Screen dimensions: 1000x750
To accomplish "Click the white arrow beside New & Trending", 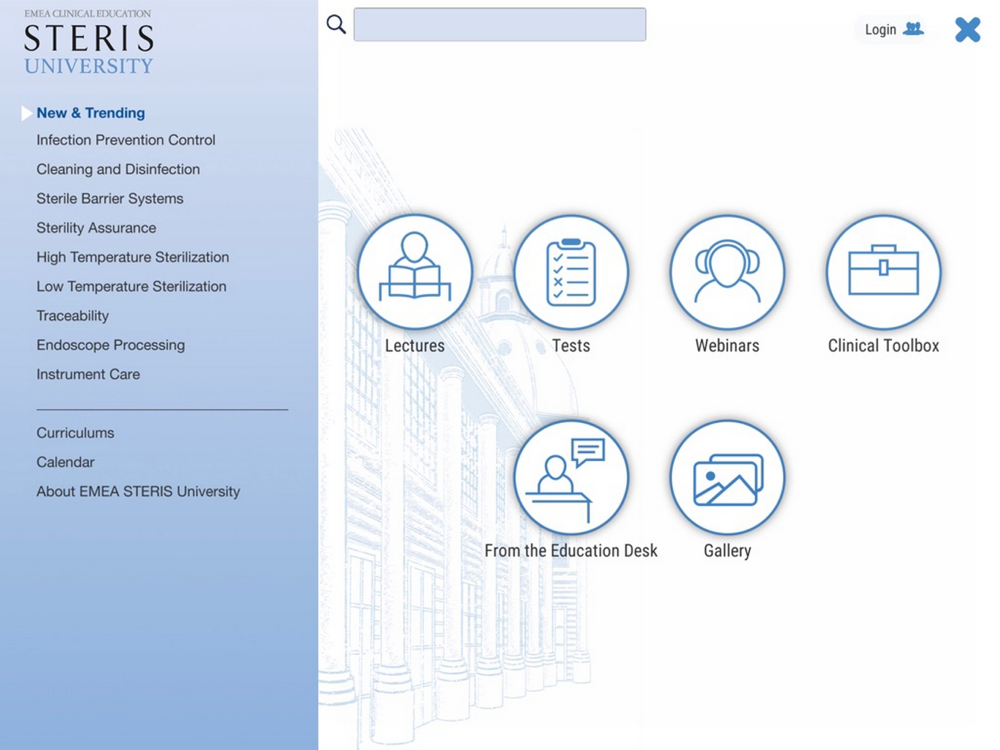I will click(x=27, y=113).
